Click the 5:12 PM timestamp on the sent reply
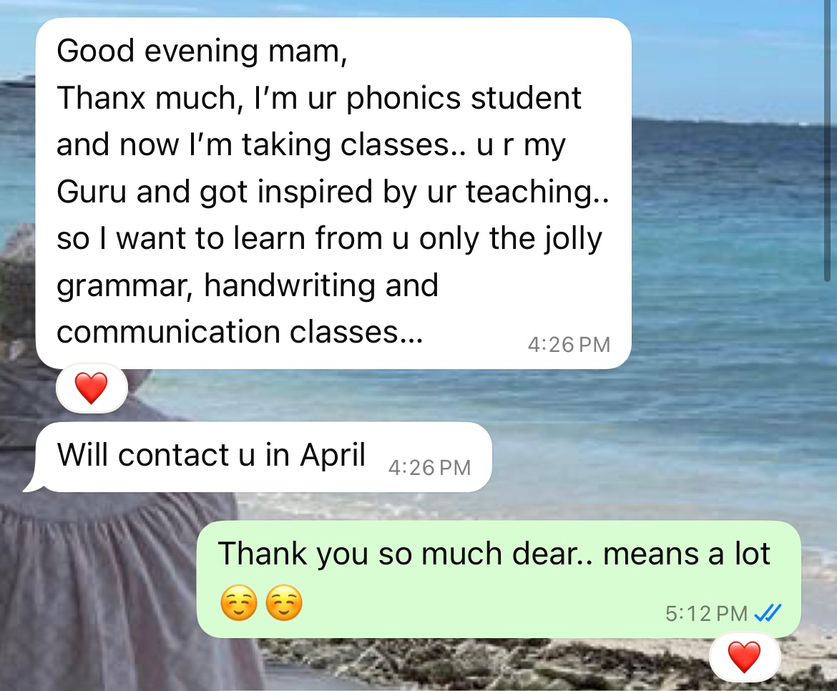Screen dimensions: 837x691 click(706, 614)
